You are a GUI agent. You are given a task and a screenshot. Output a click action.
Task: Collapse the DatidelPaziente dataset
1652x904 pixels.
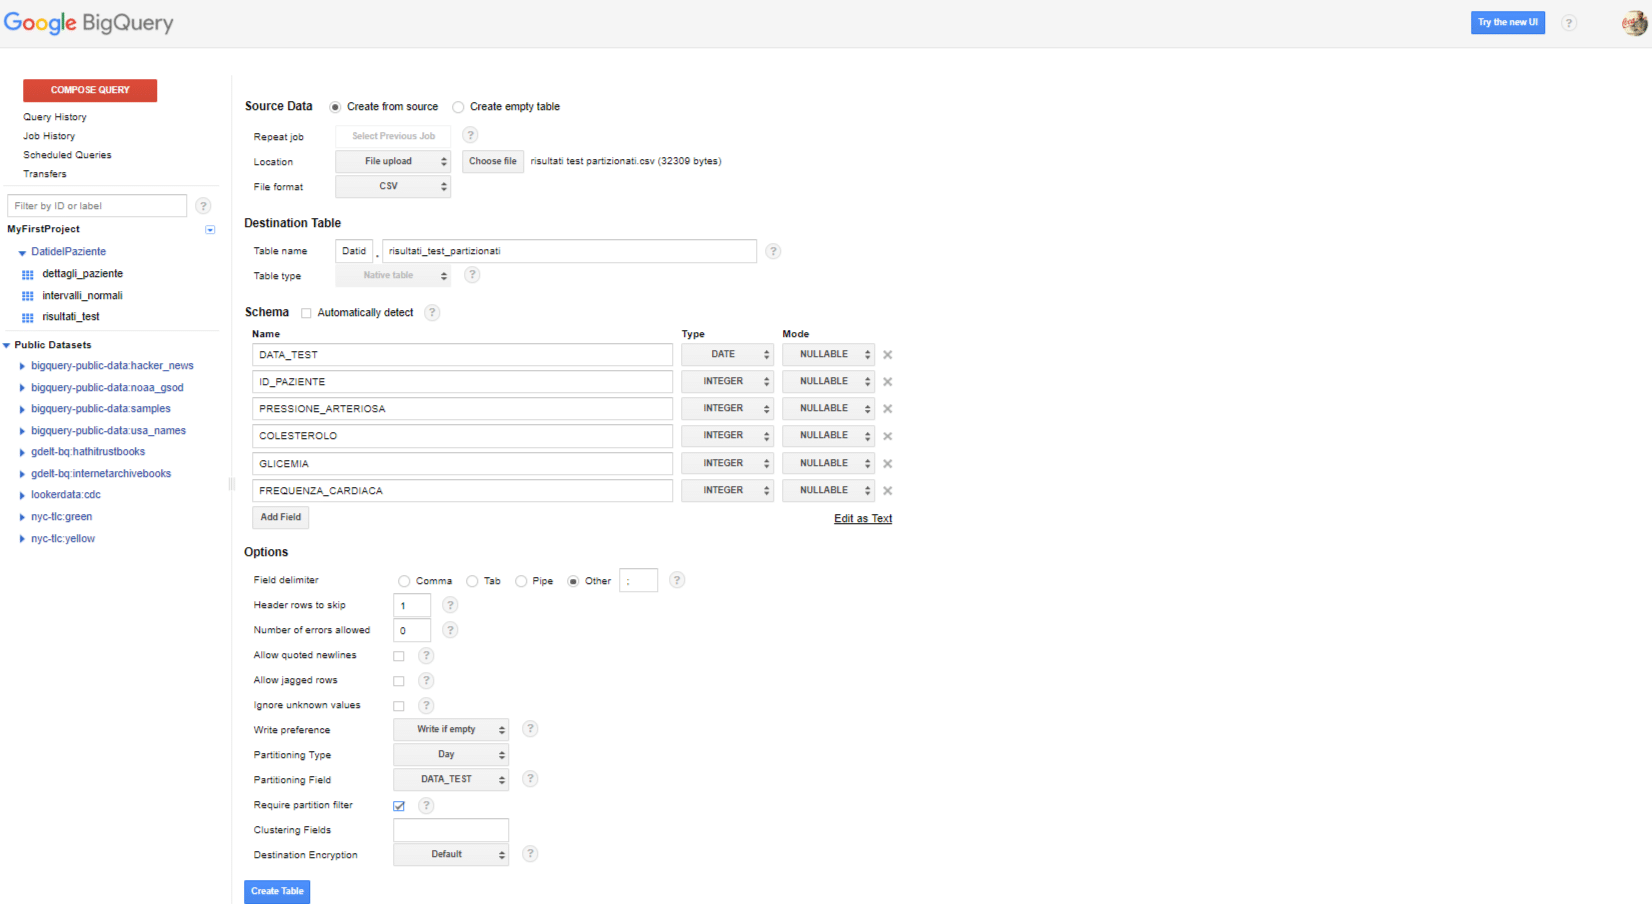click(x=22, y=253)
